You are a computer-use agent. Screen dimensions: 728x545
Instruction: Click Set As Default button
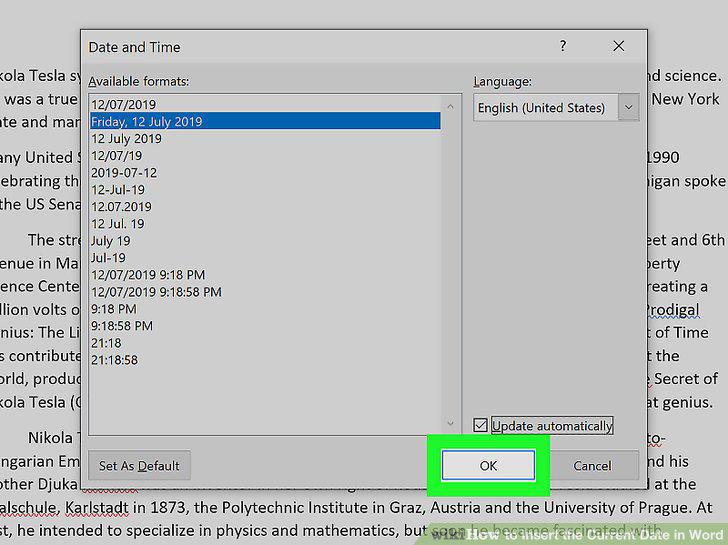click(x=139, y=465)
